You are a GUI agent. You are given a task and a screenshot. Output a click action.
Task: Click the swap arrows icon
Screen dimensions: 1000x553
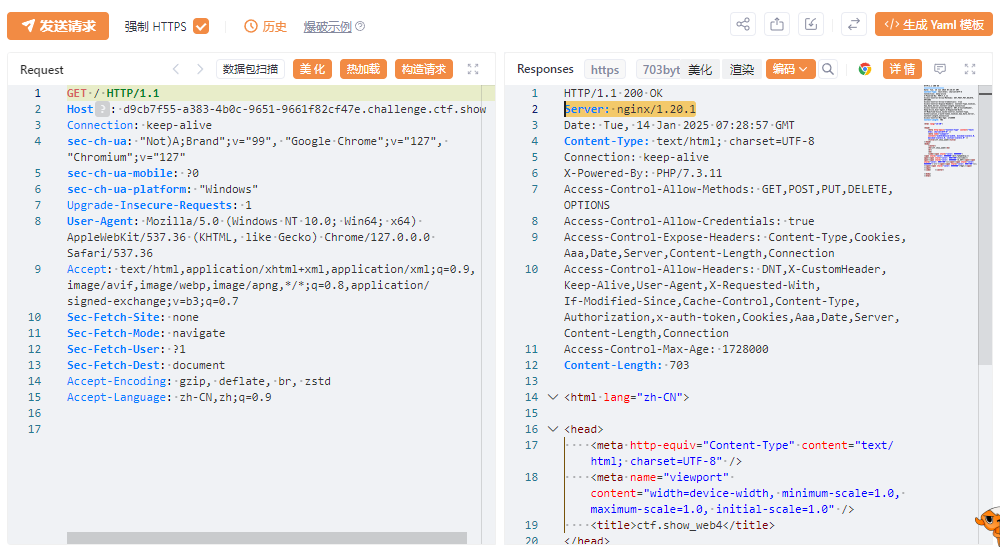point(854,24)
